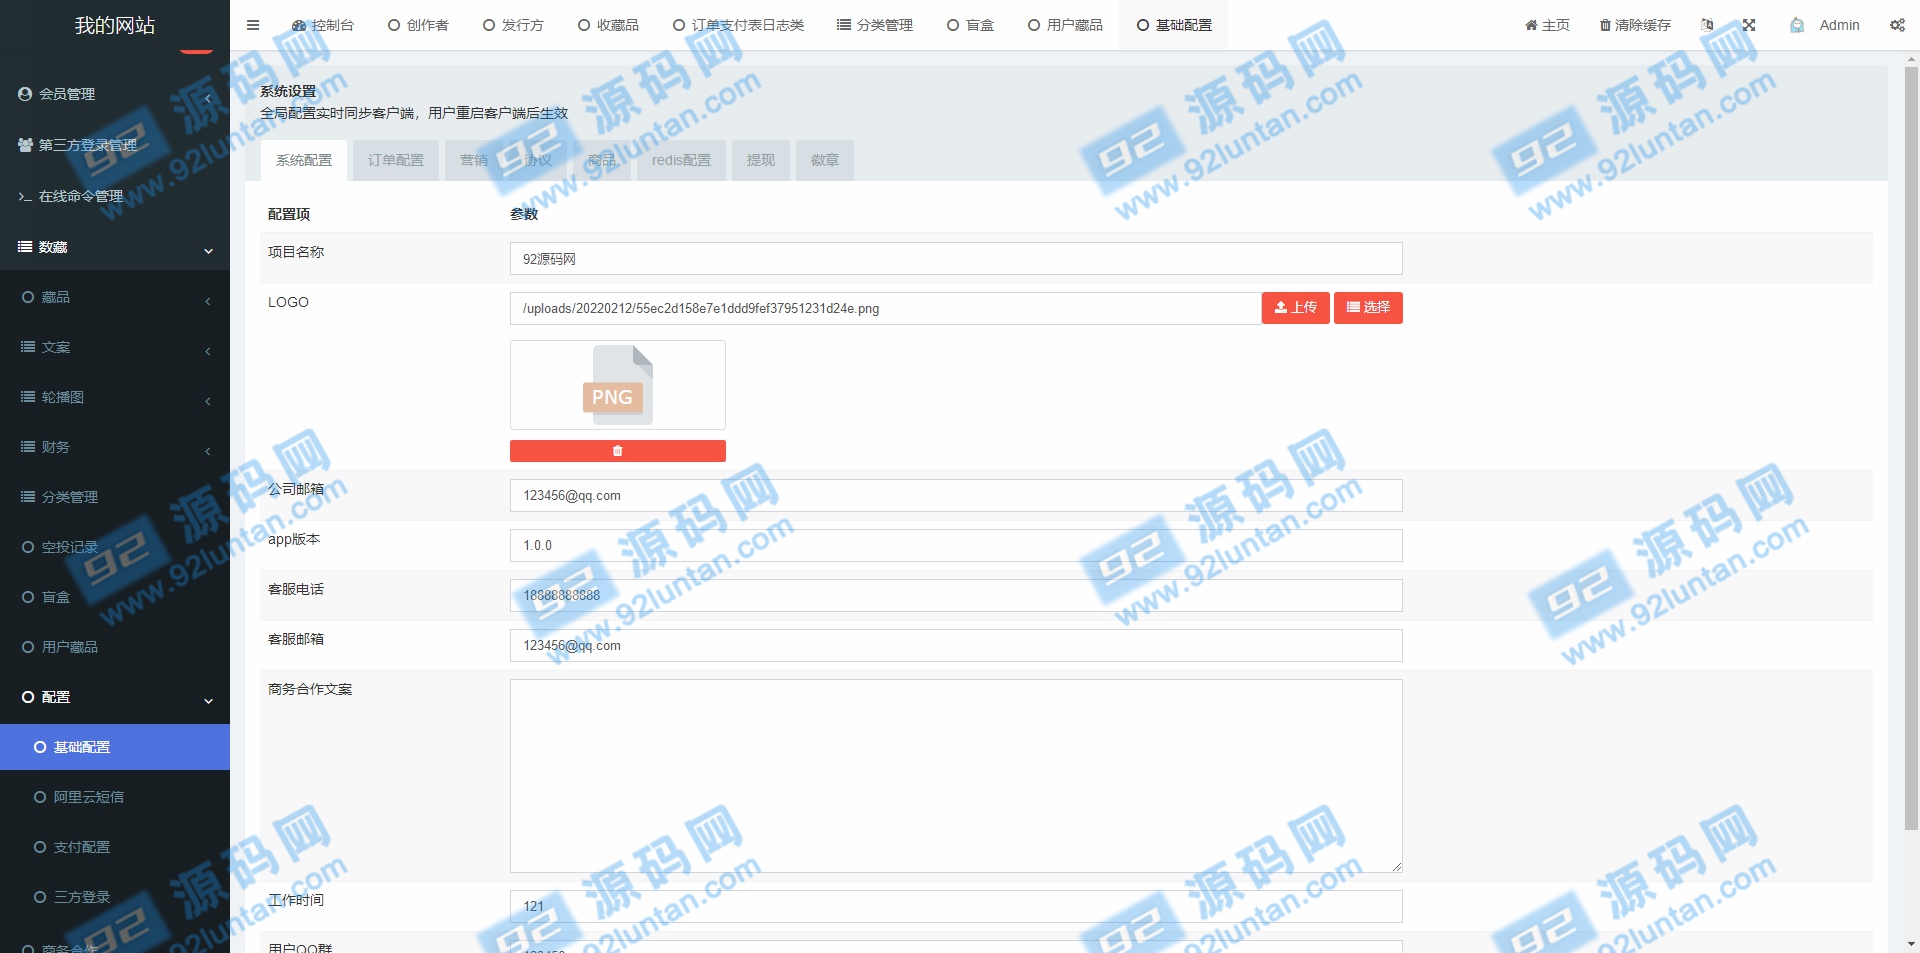Click the Admin avatar image
1920x953 pixels.
tap(1797, 25)
